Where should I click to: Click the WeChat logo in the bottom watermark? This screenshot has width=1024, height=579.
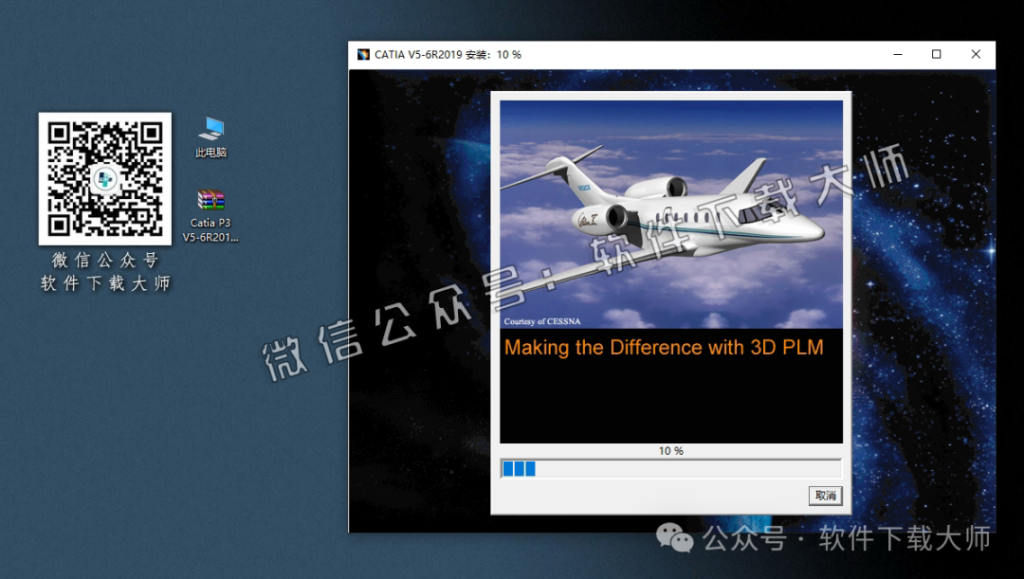[x=673, y=540]
